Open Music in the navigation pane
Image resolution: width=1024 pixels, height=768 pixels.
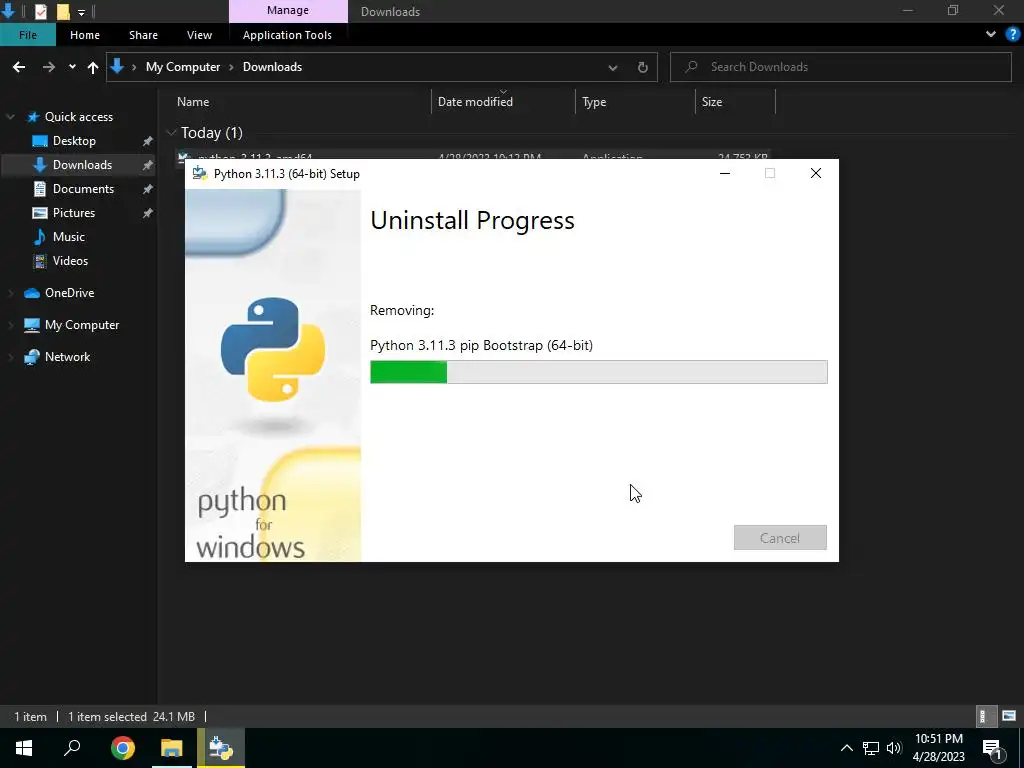[x=69, y=237]
